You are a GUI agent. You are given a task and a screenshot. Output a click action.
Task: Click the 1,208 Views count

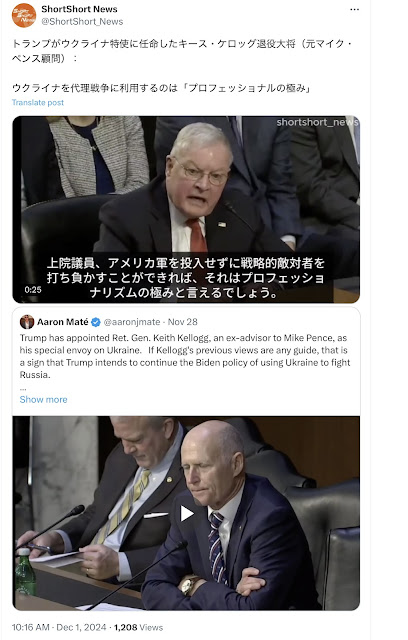tap(138, 627)
